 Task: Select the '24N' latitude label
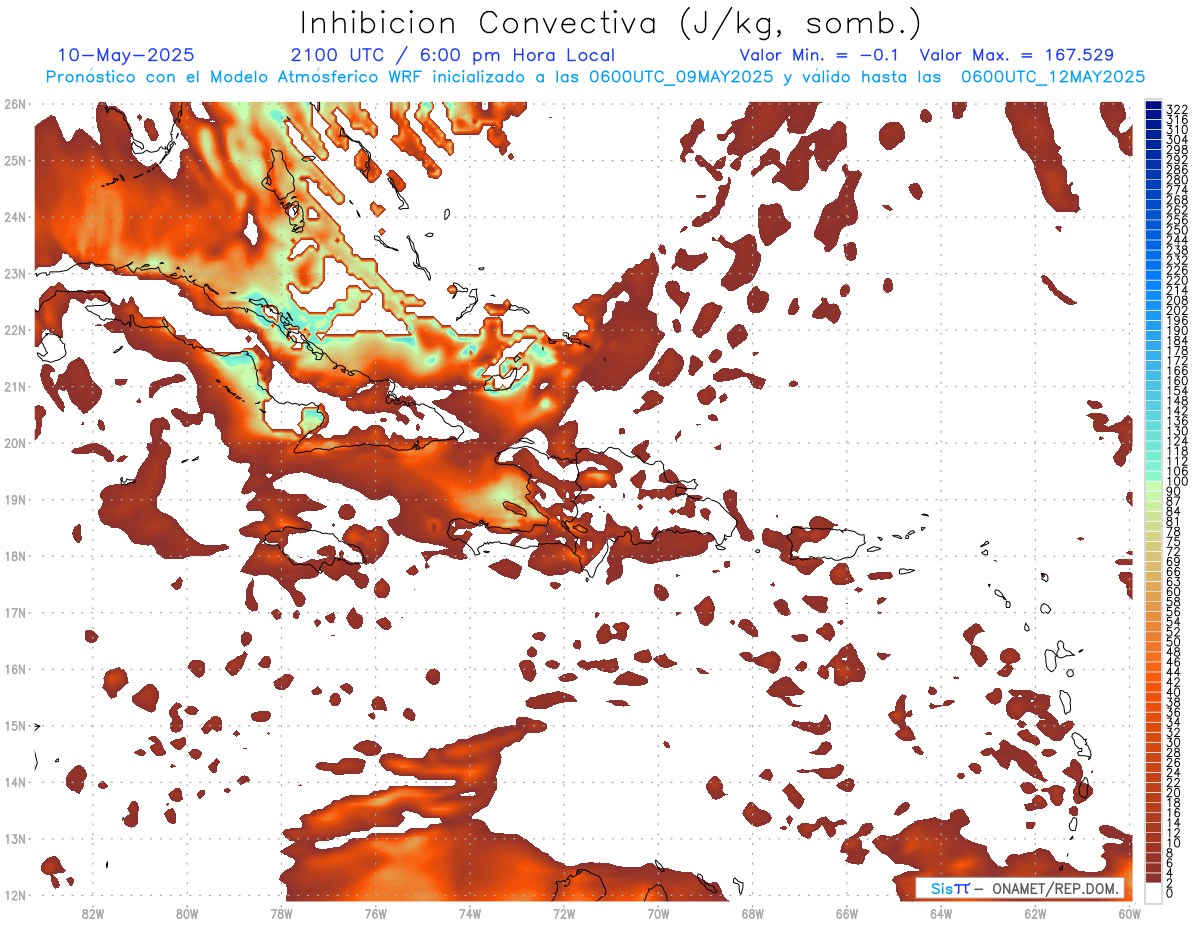[15, 217]
